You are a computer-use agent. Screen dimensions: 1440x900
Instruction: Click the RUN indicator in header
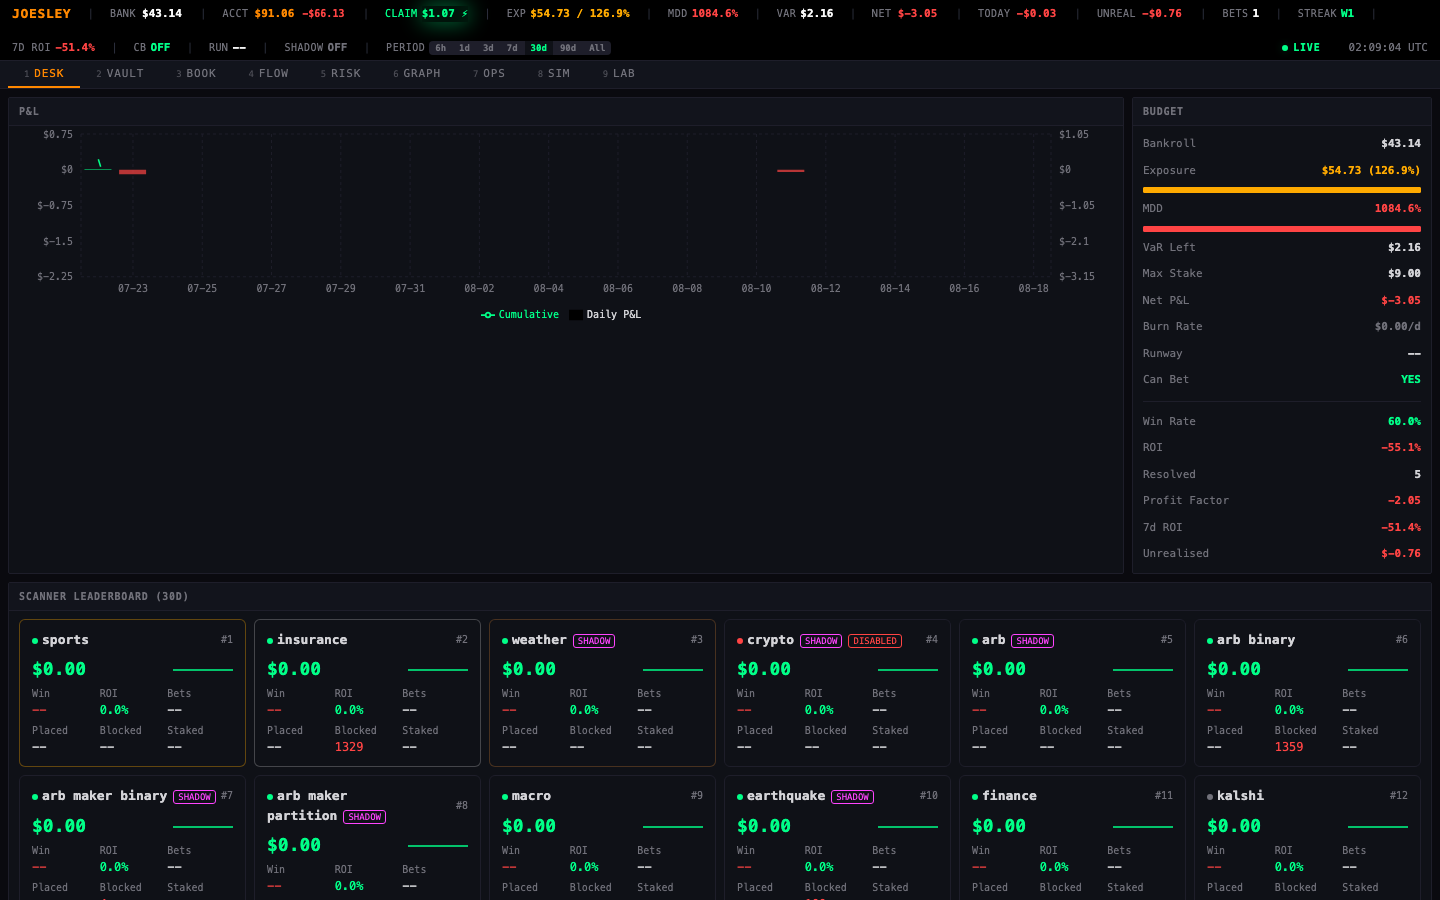click(x=227, y=48)
